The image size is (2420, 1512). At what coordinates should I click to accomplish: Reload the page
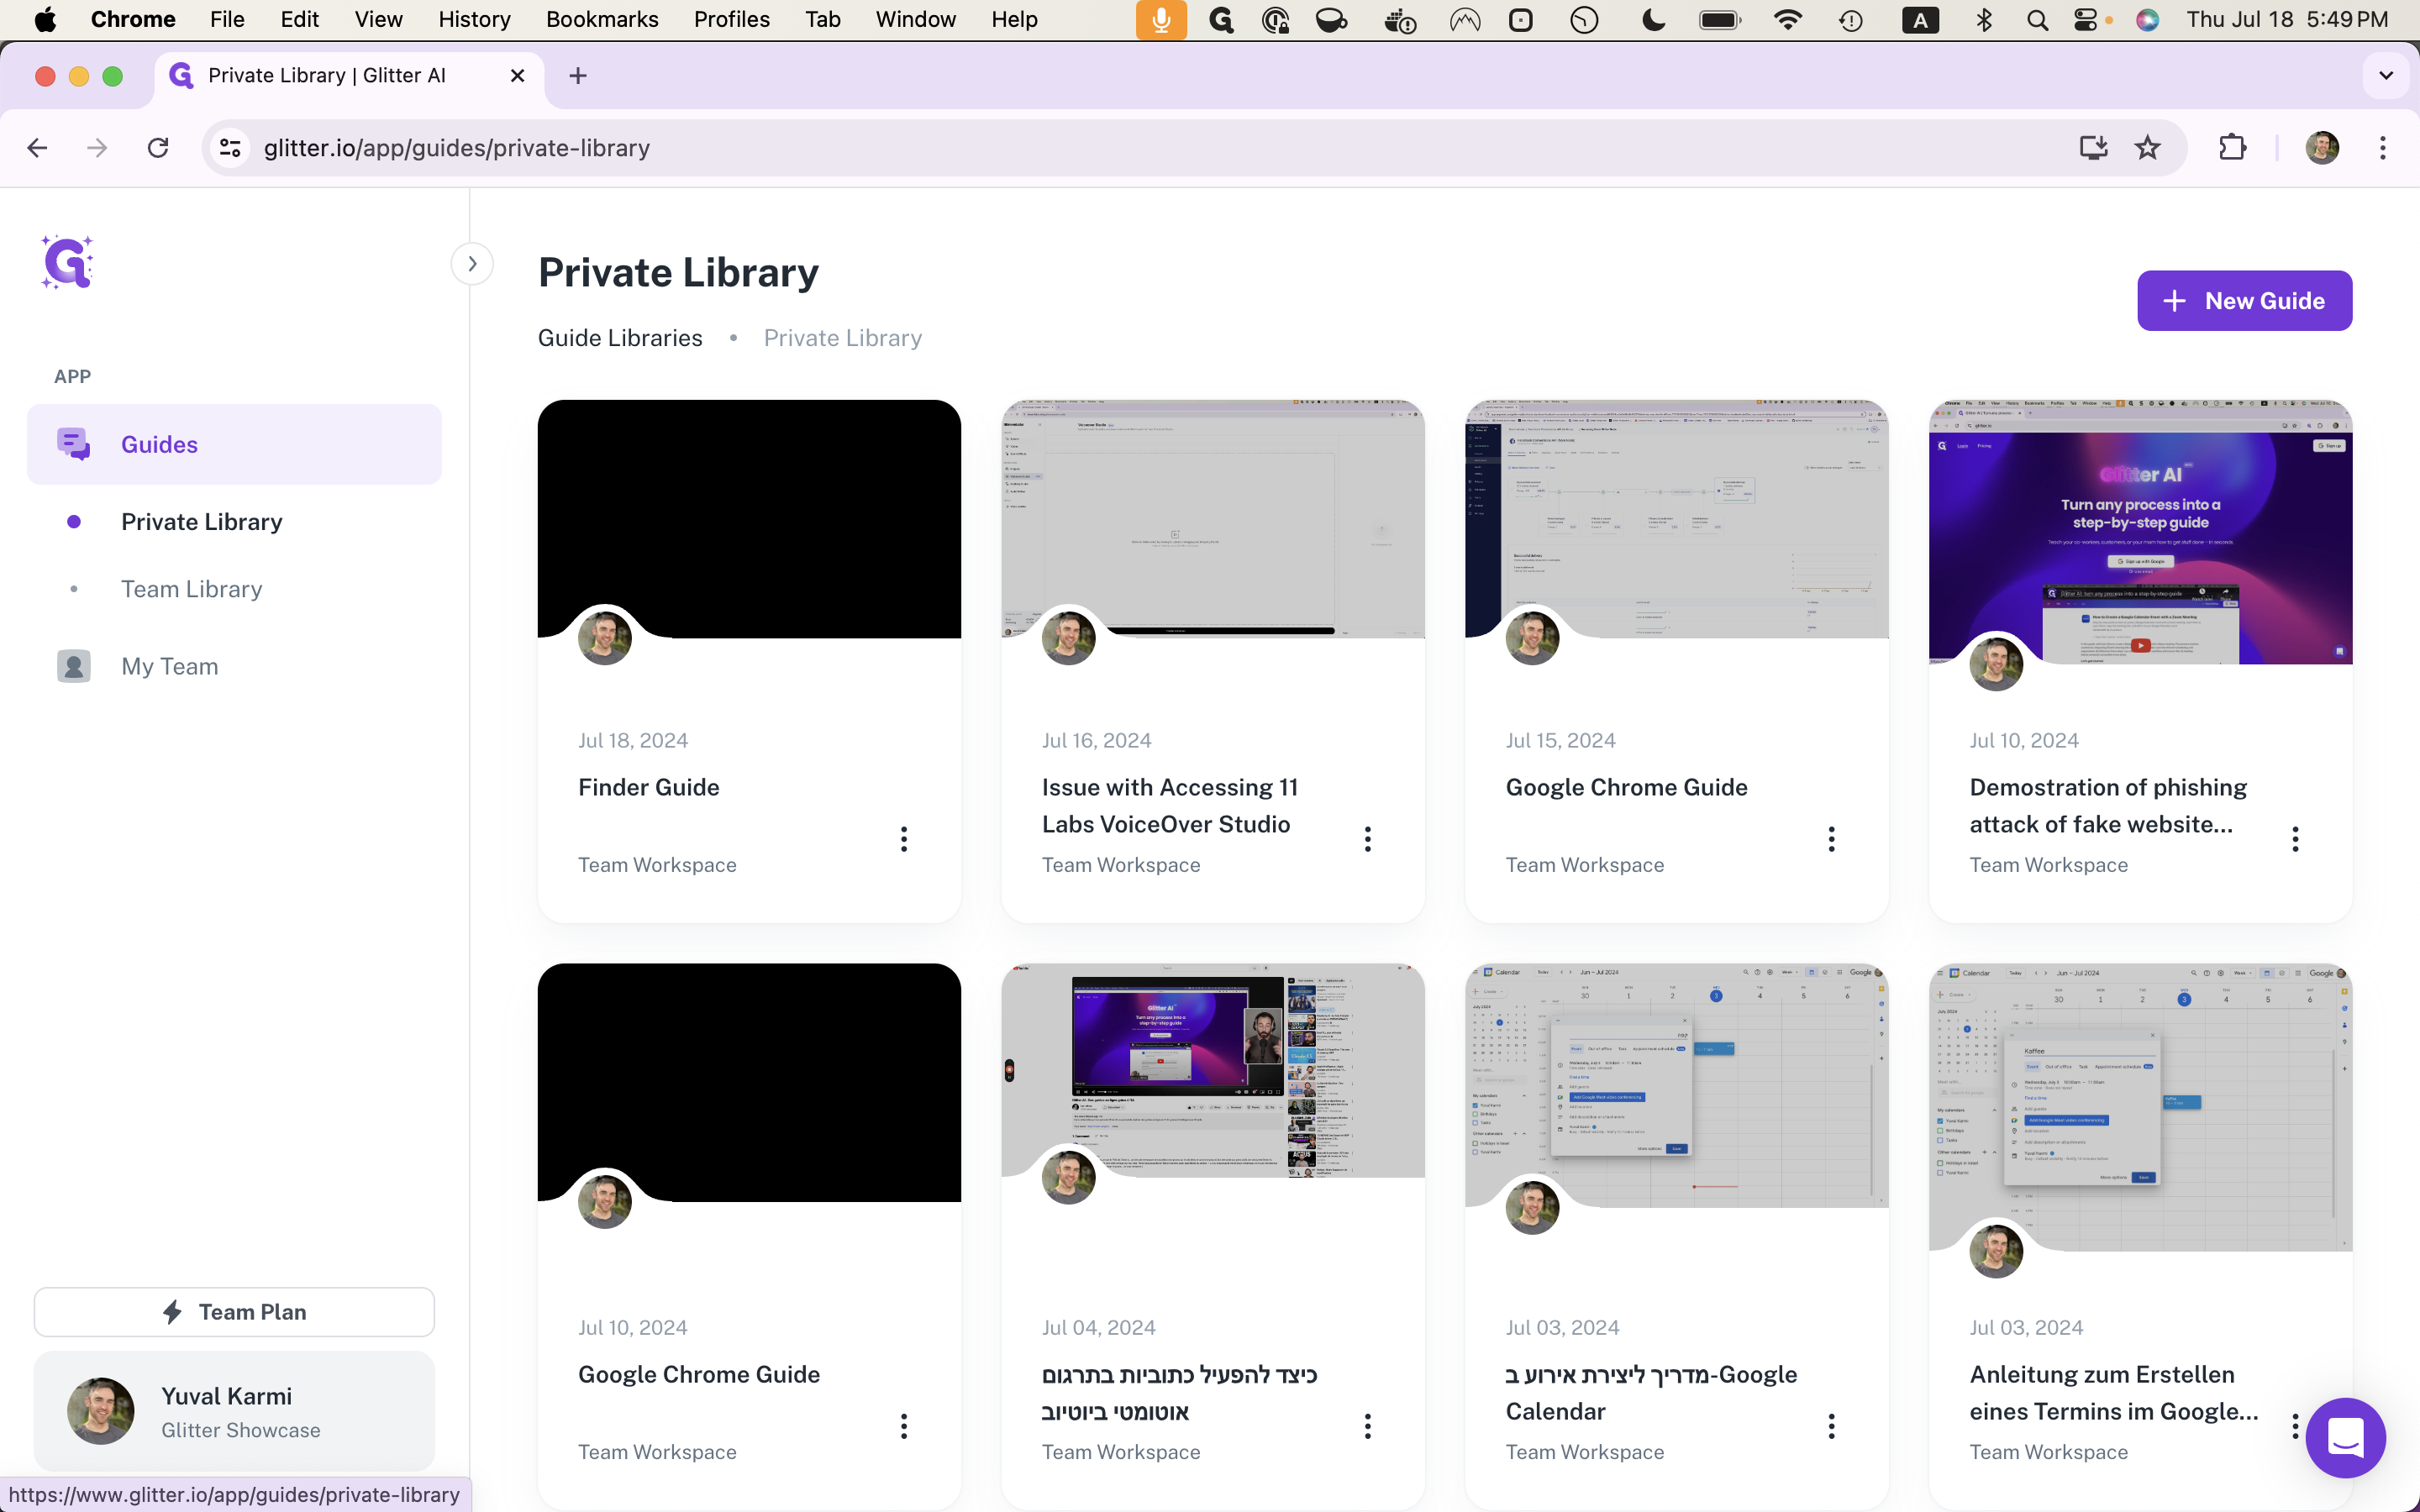158,148
